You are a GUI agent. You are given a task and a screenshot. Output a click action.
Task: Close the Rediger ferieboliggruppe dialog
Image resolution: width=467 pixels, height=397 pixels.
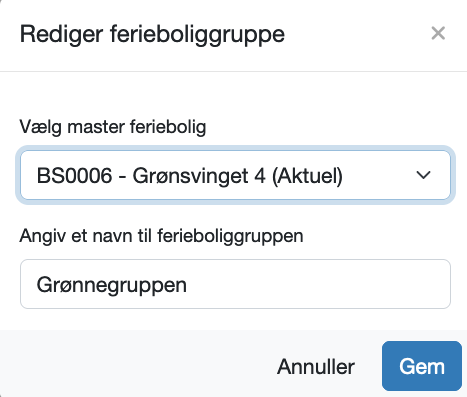pyautogui.click(x=438, y=33)
